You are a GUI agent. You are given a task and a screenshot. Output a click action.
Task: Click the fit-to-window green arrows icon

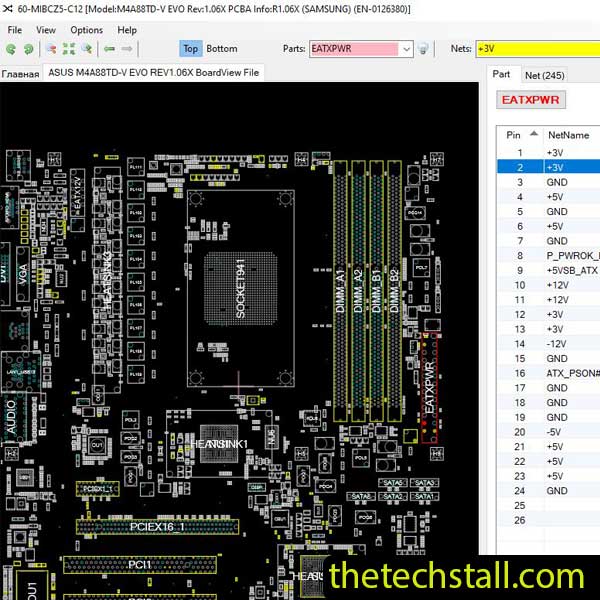click(69, 49)
